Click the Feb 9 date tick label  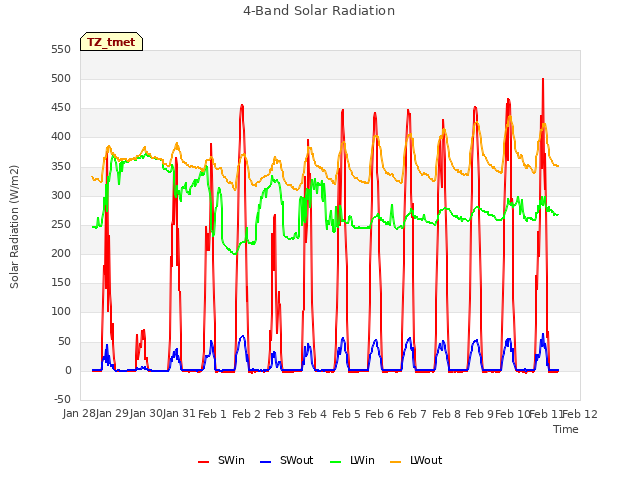tap(479, 414)
